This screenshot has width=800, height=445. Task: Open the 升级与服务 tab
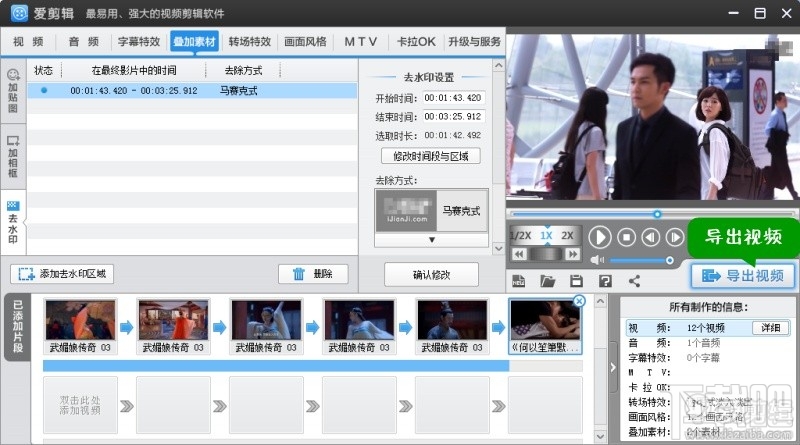click(x=474, y=42)
